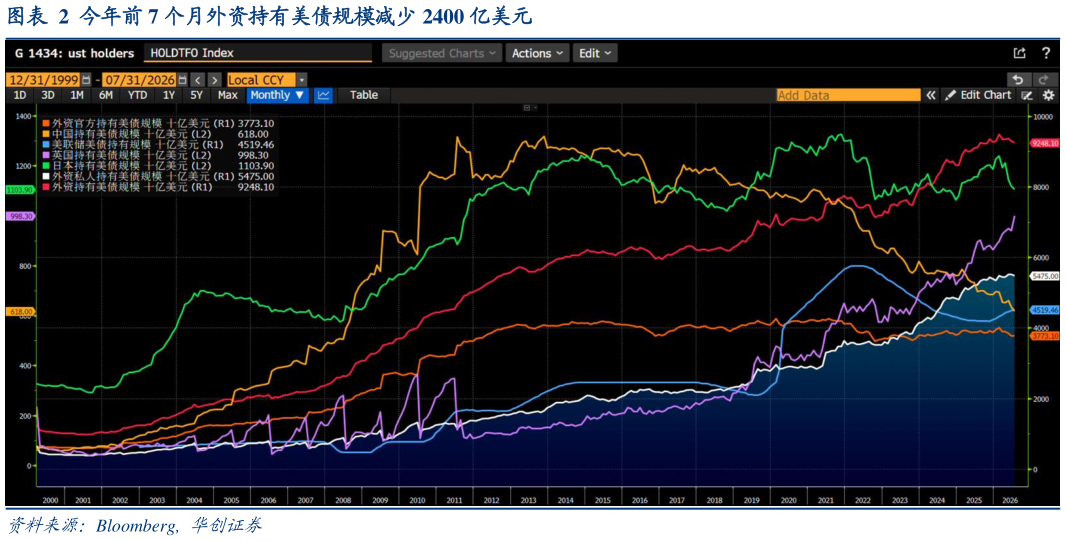Viewport: 1066px width, 541px height.
Task: Open the Actions dropdown menu
Action: [536, 53]
